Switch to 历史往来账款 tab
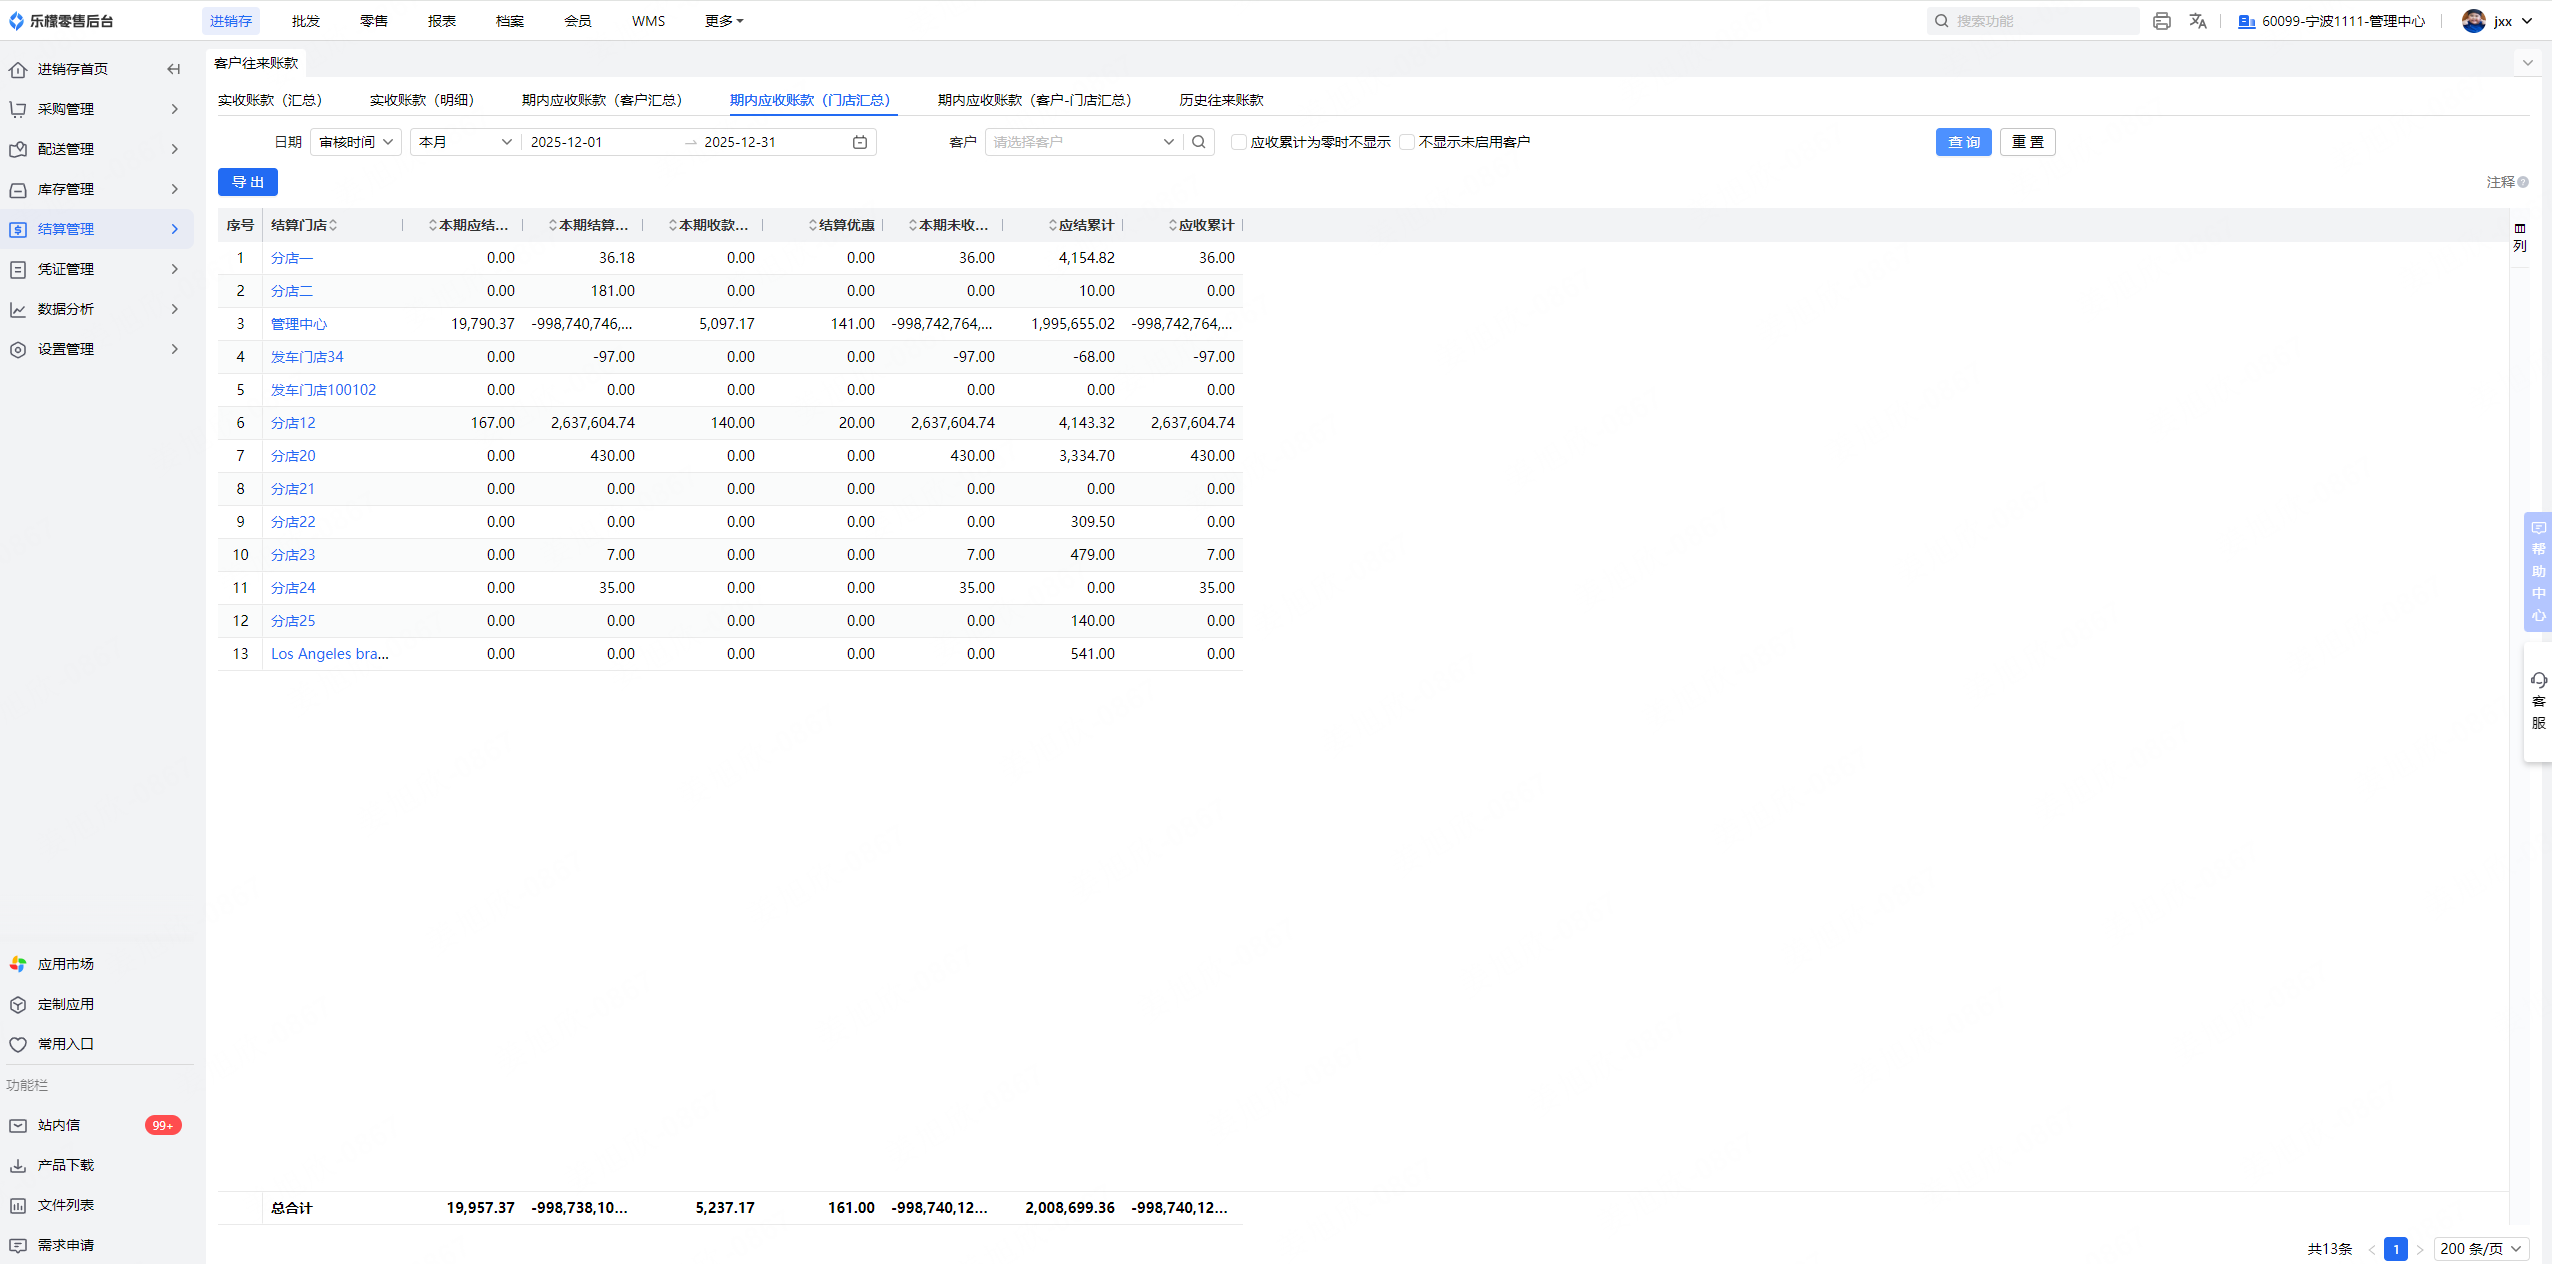Viewport: 2552px width, 1264px height. point(1221,100)
